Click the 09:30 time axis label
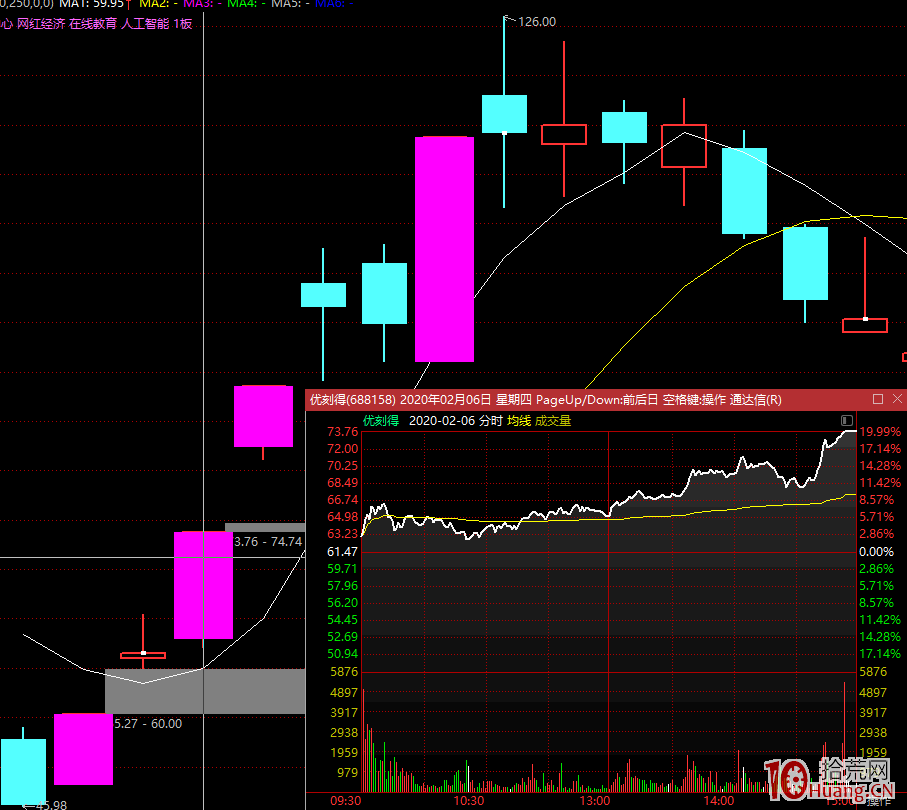 click(345, 801)
